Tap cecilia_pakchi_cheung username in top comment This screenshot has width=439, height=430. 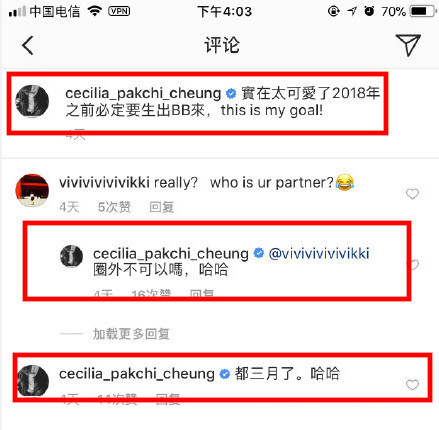(x=143, y=93)
